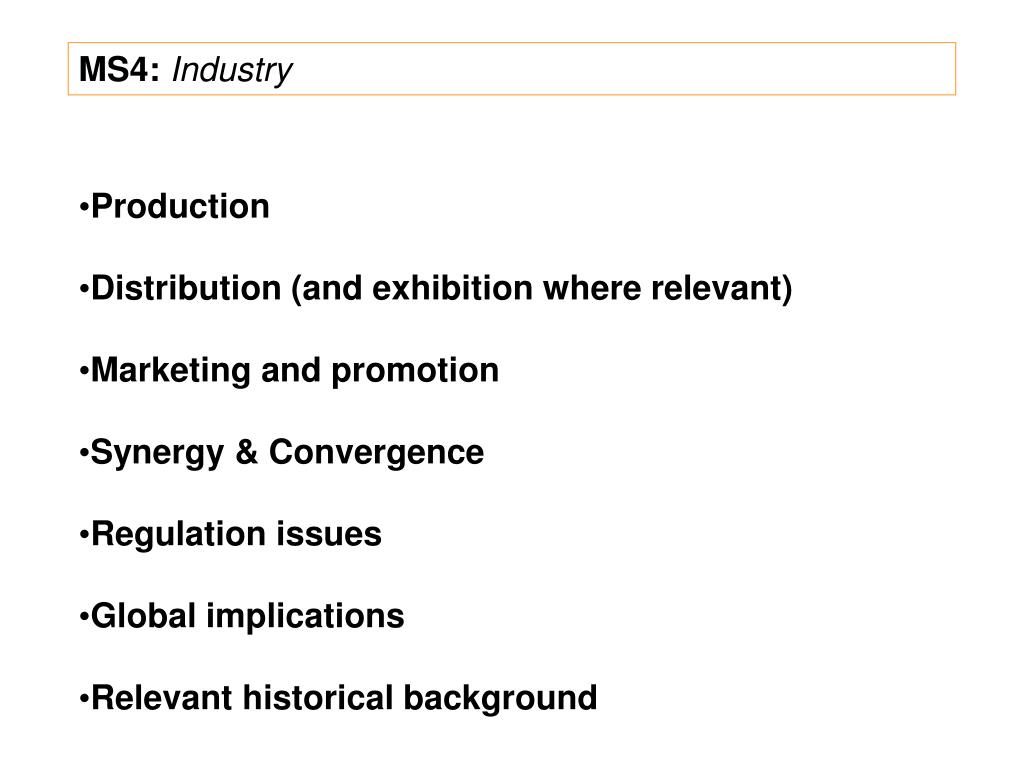1024x768 pixels.
Task: Click the bullet dot before Global implications
Action: [x=84, y=617]
